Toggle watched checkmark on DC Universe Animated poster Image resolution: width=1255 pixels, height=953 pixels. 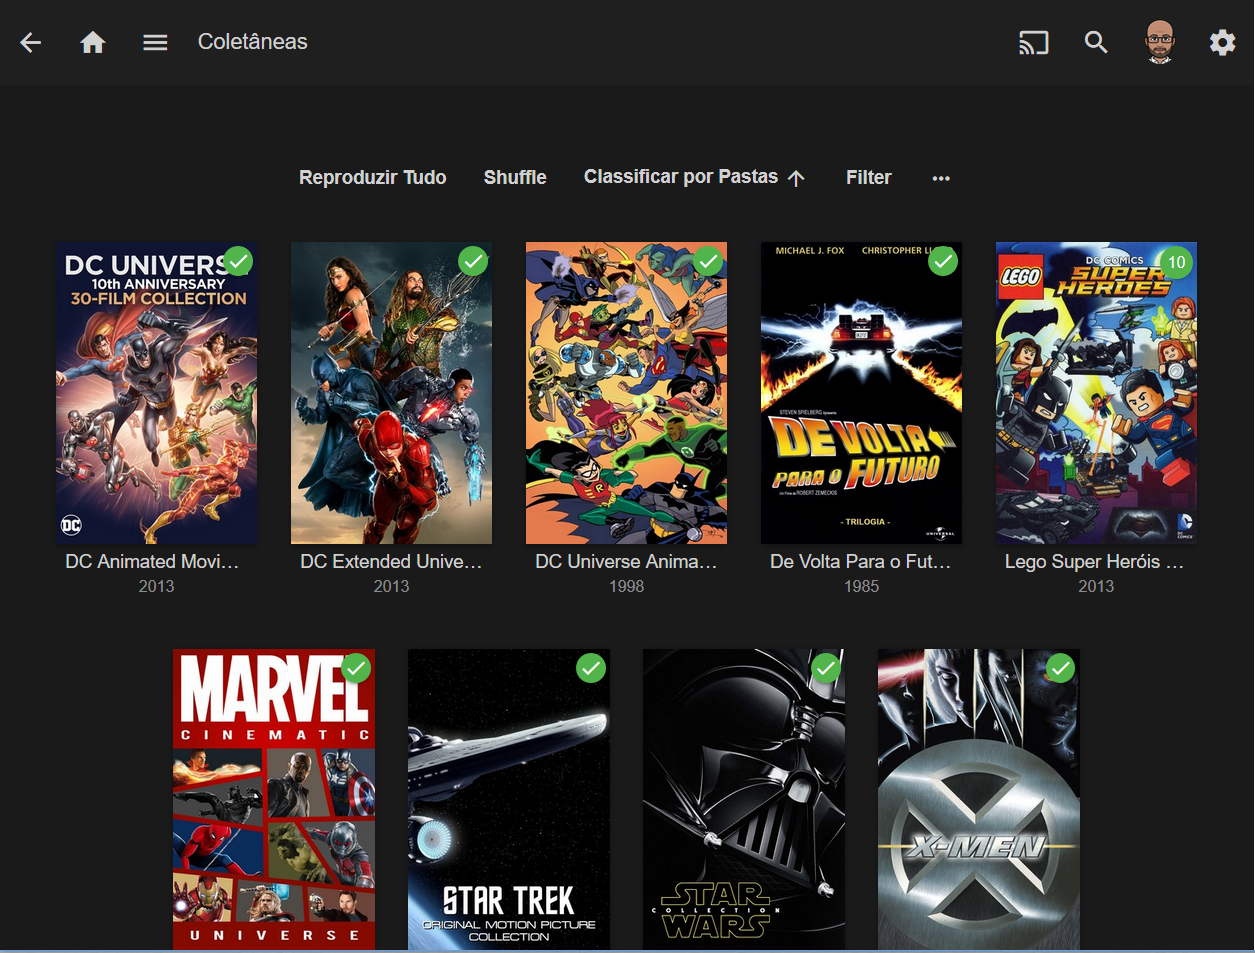[x=708, y=261]
